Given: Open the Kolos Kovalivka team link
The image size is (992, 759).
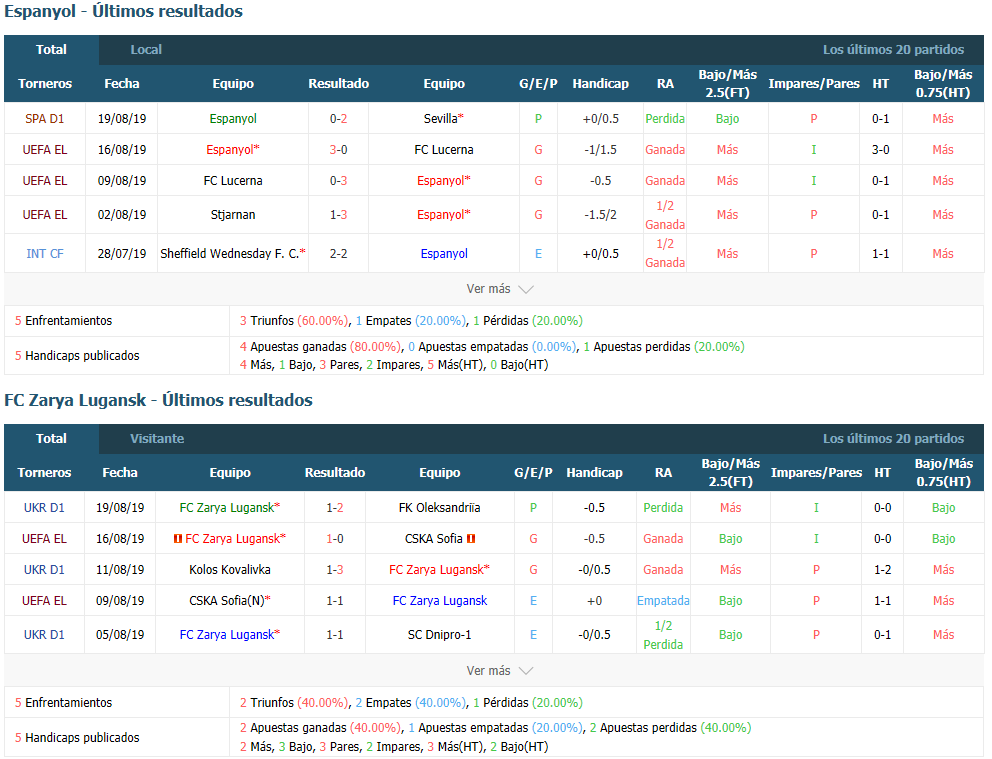Looking at the screenshot, I should tap(230, 570).
